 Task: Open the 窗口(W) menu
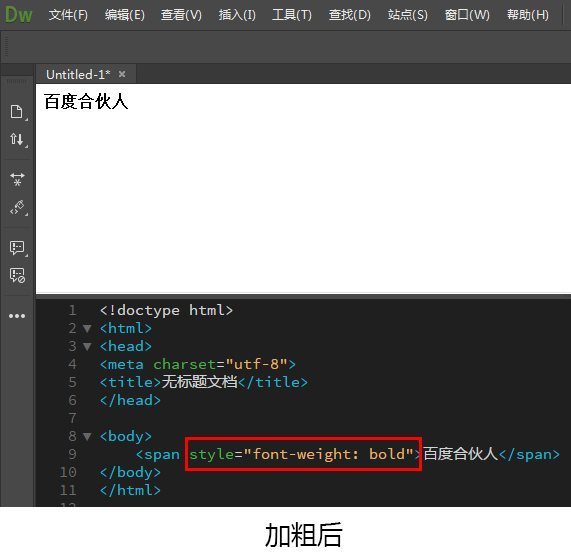(467, 15)
